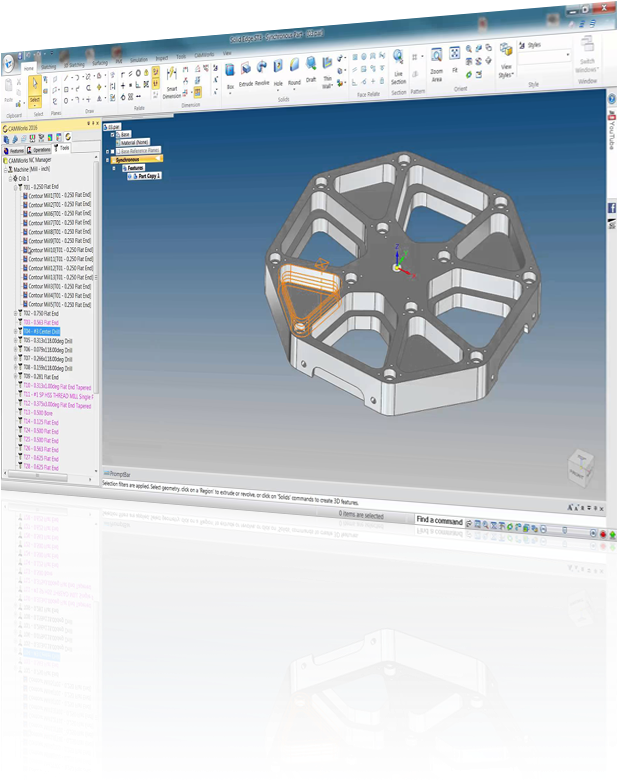
Task: Expand the Base node in PathFinder
Action: coord(112,135)
